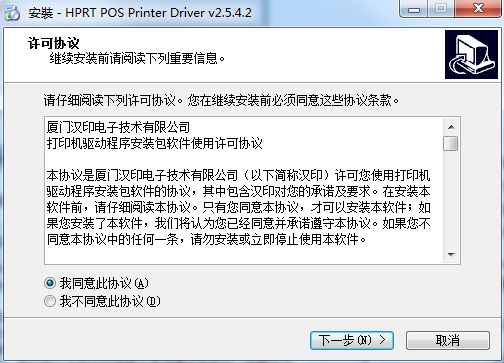Screen dimensions: 504x363
Task: Cancel installation with the 取消 button
Action: click(x=448, y=340)
